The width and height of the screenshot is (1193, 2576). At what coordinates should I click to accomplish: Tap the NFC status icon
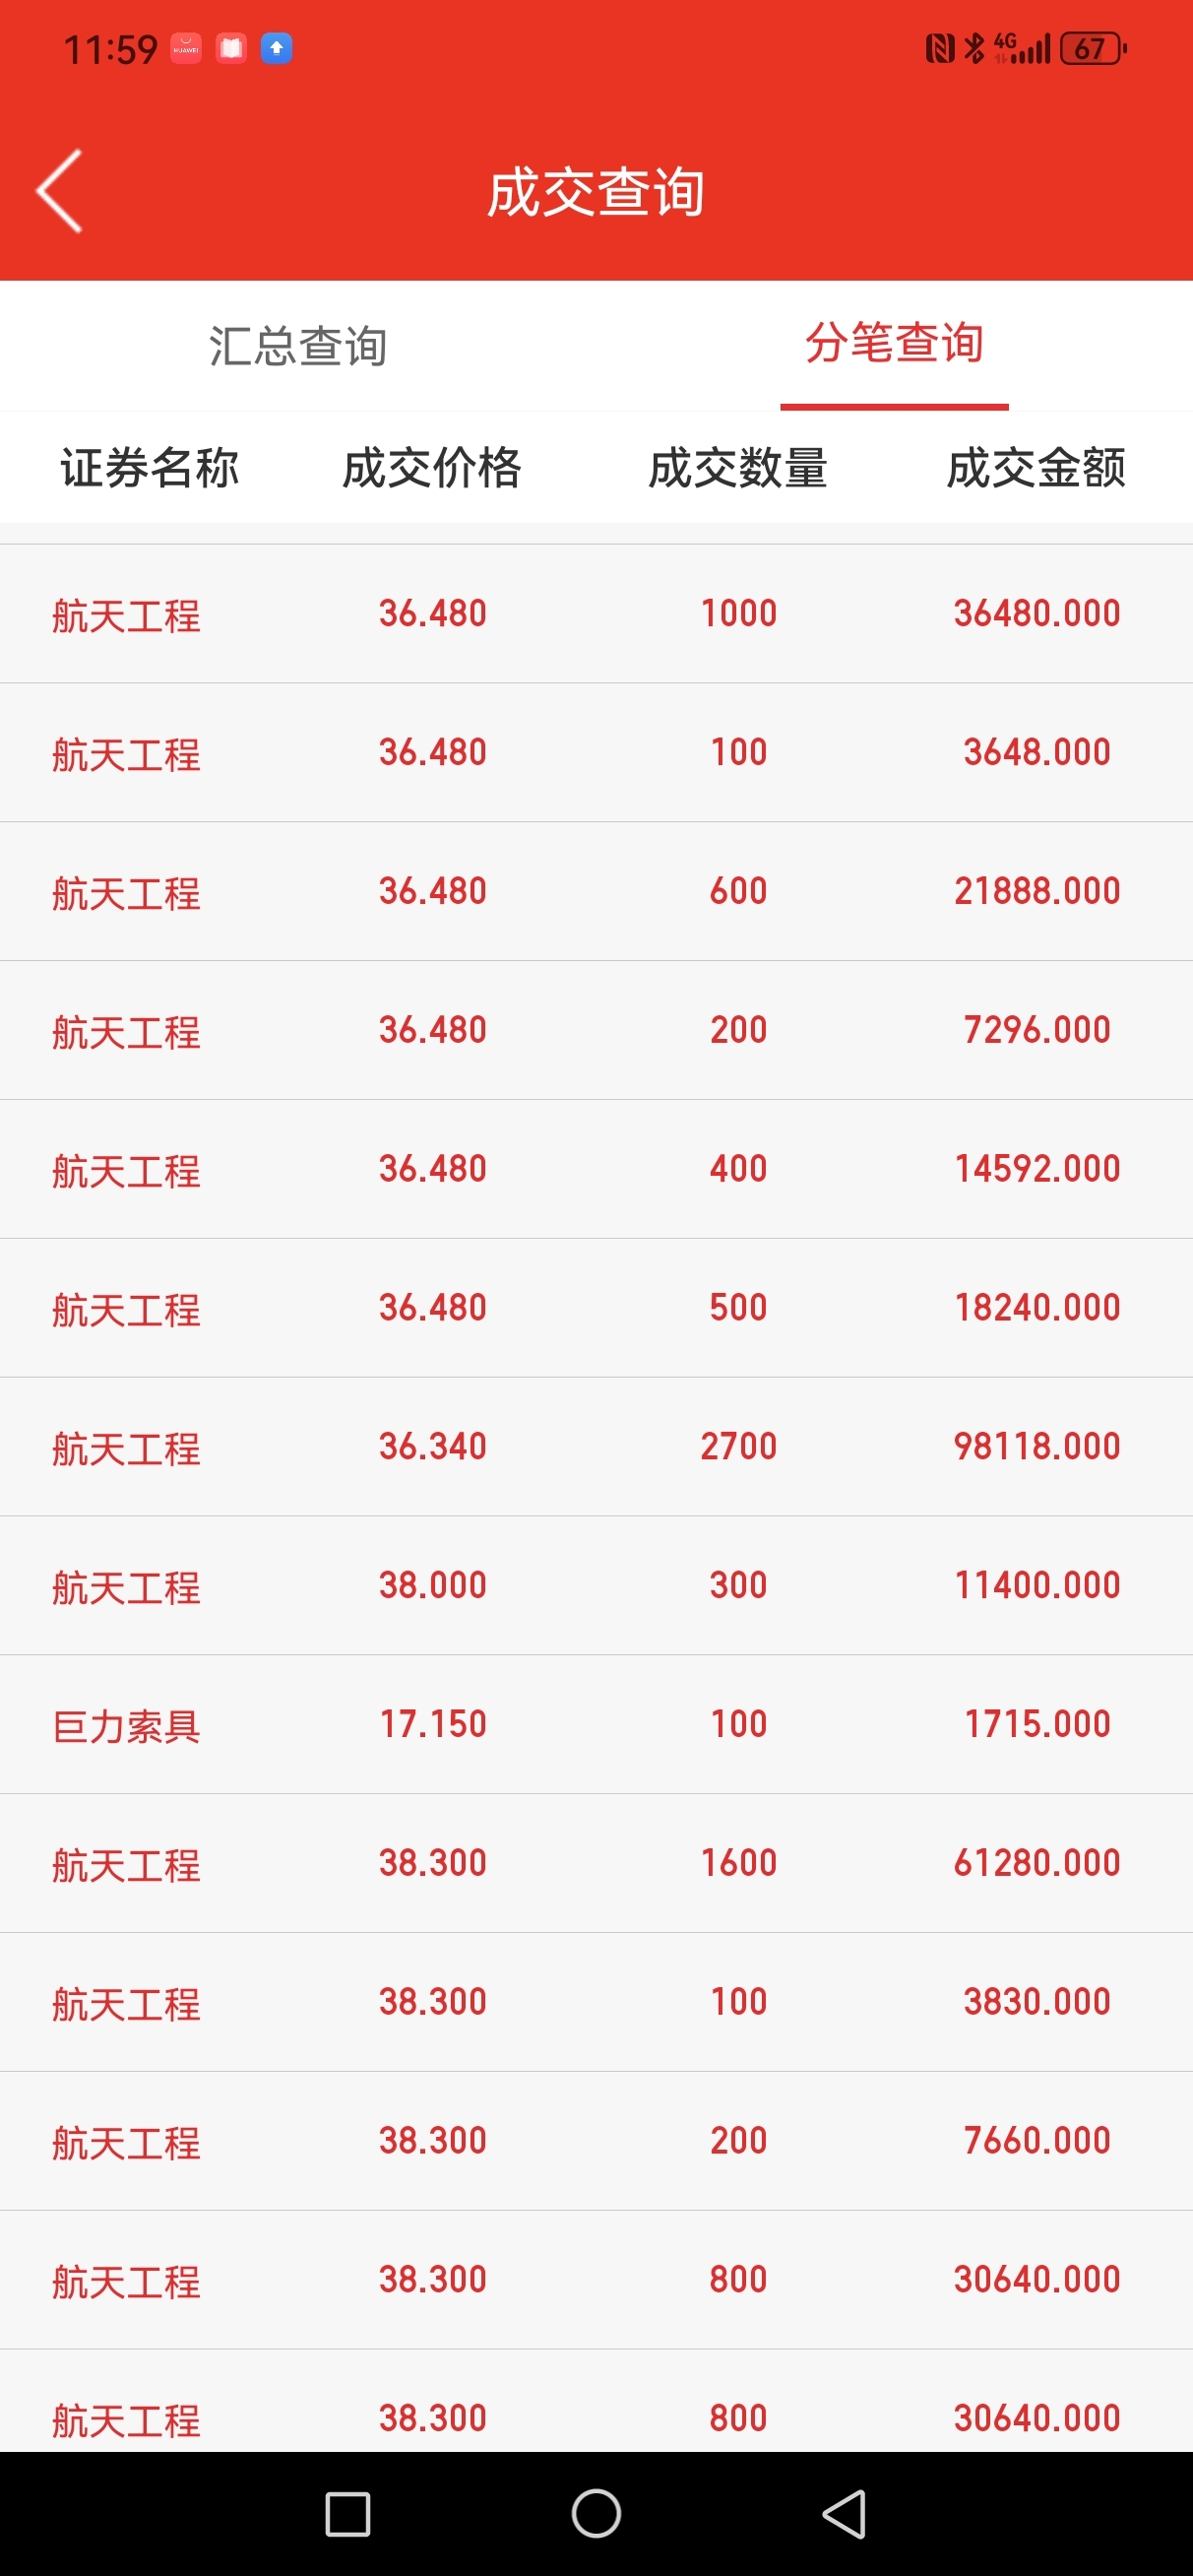tap(939, 48)
